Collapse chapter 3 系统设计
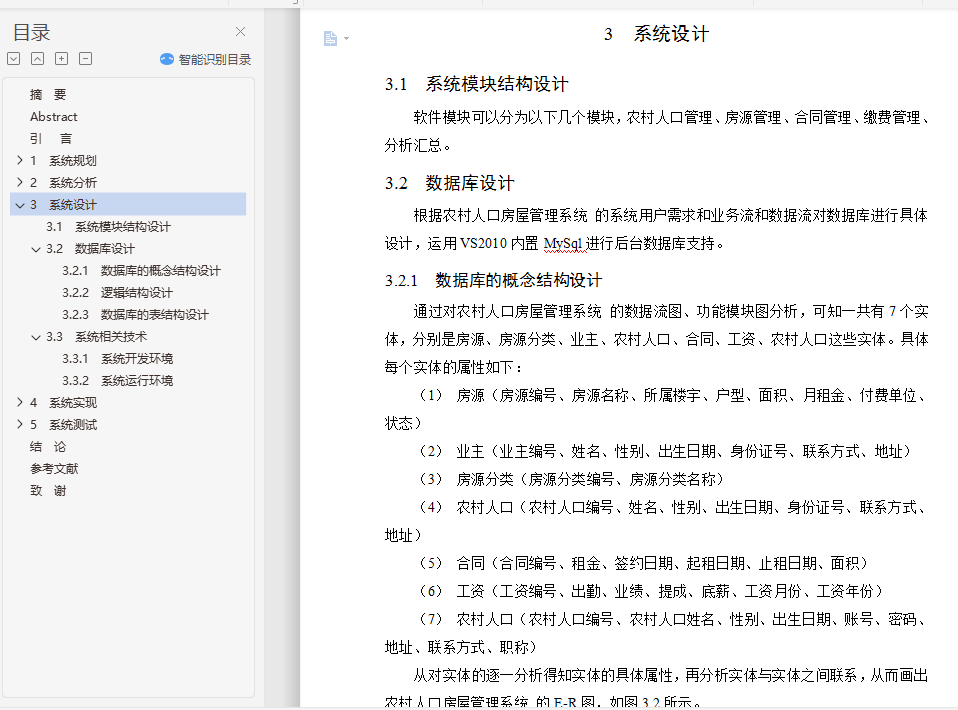958x710 pixels. (20, 205)
